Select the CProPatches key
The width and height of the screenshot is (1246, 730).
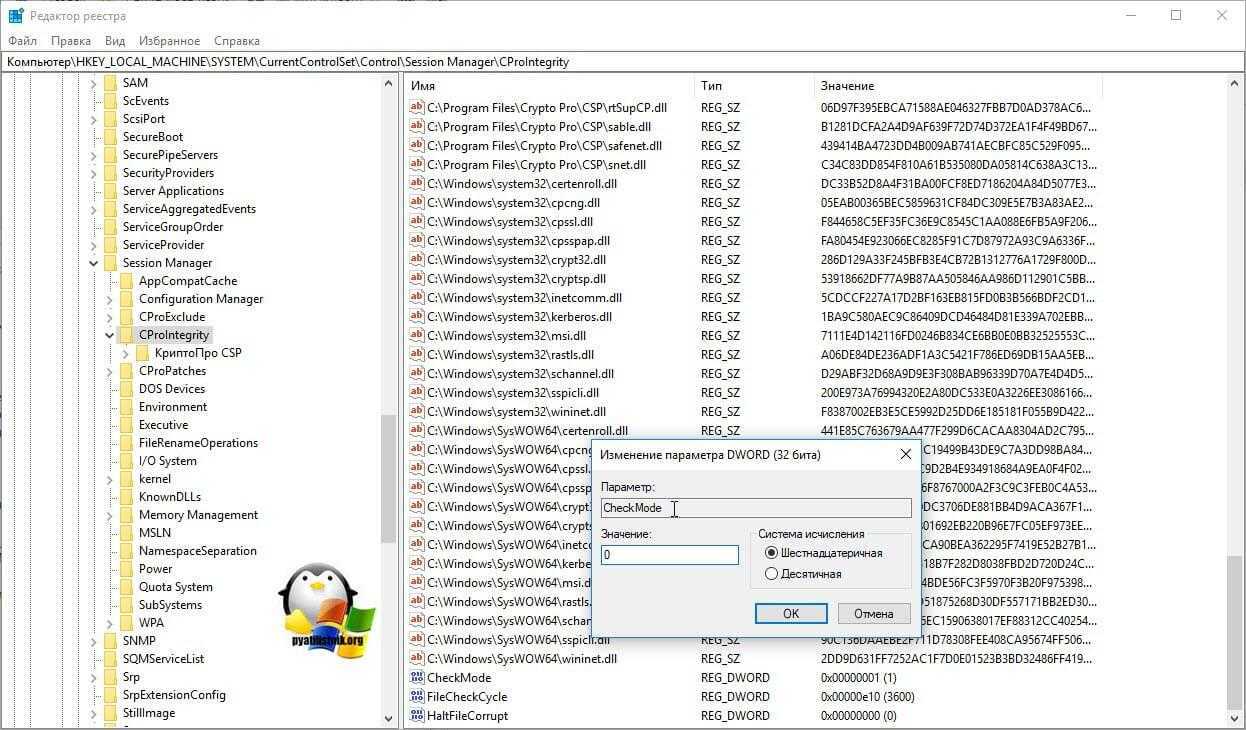pos(172,371)
